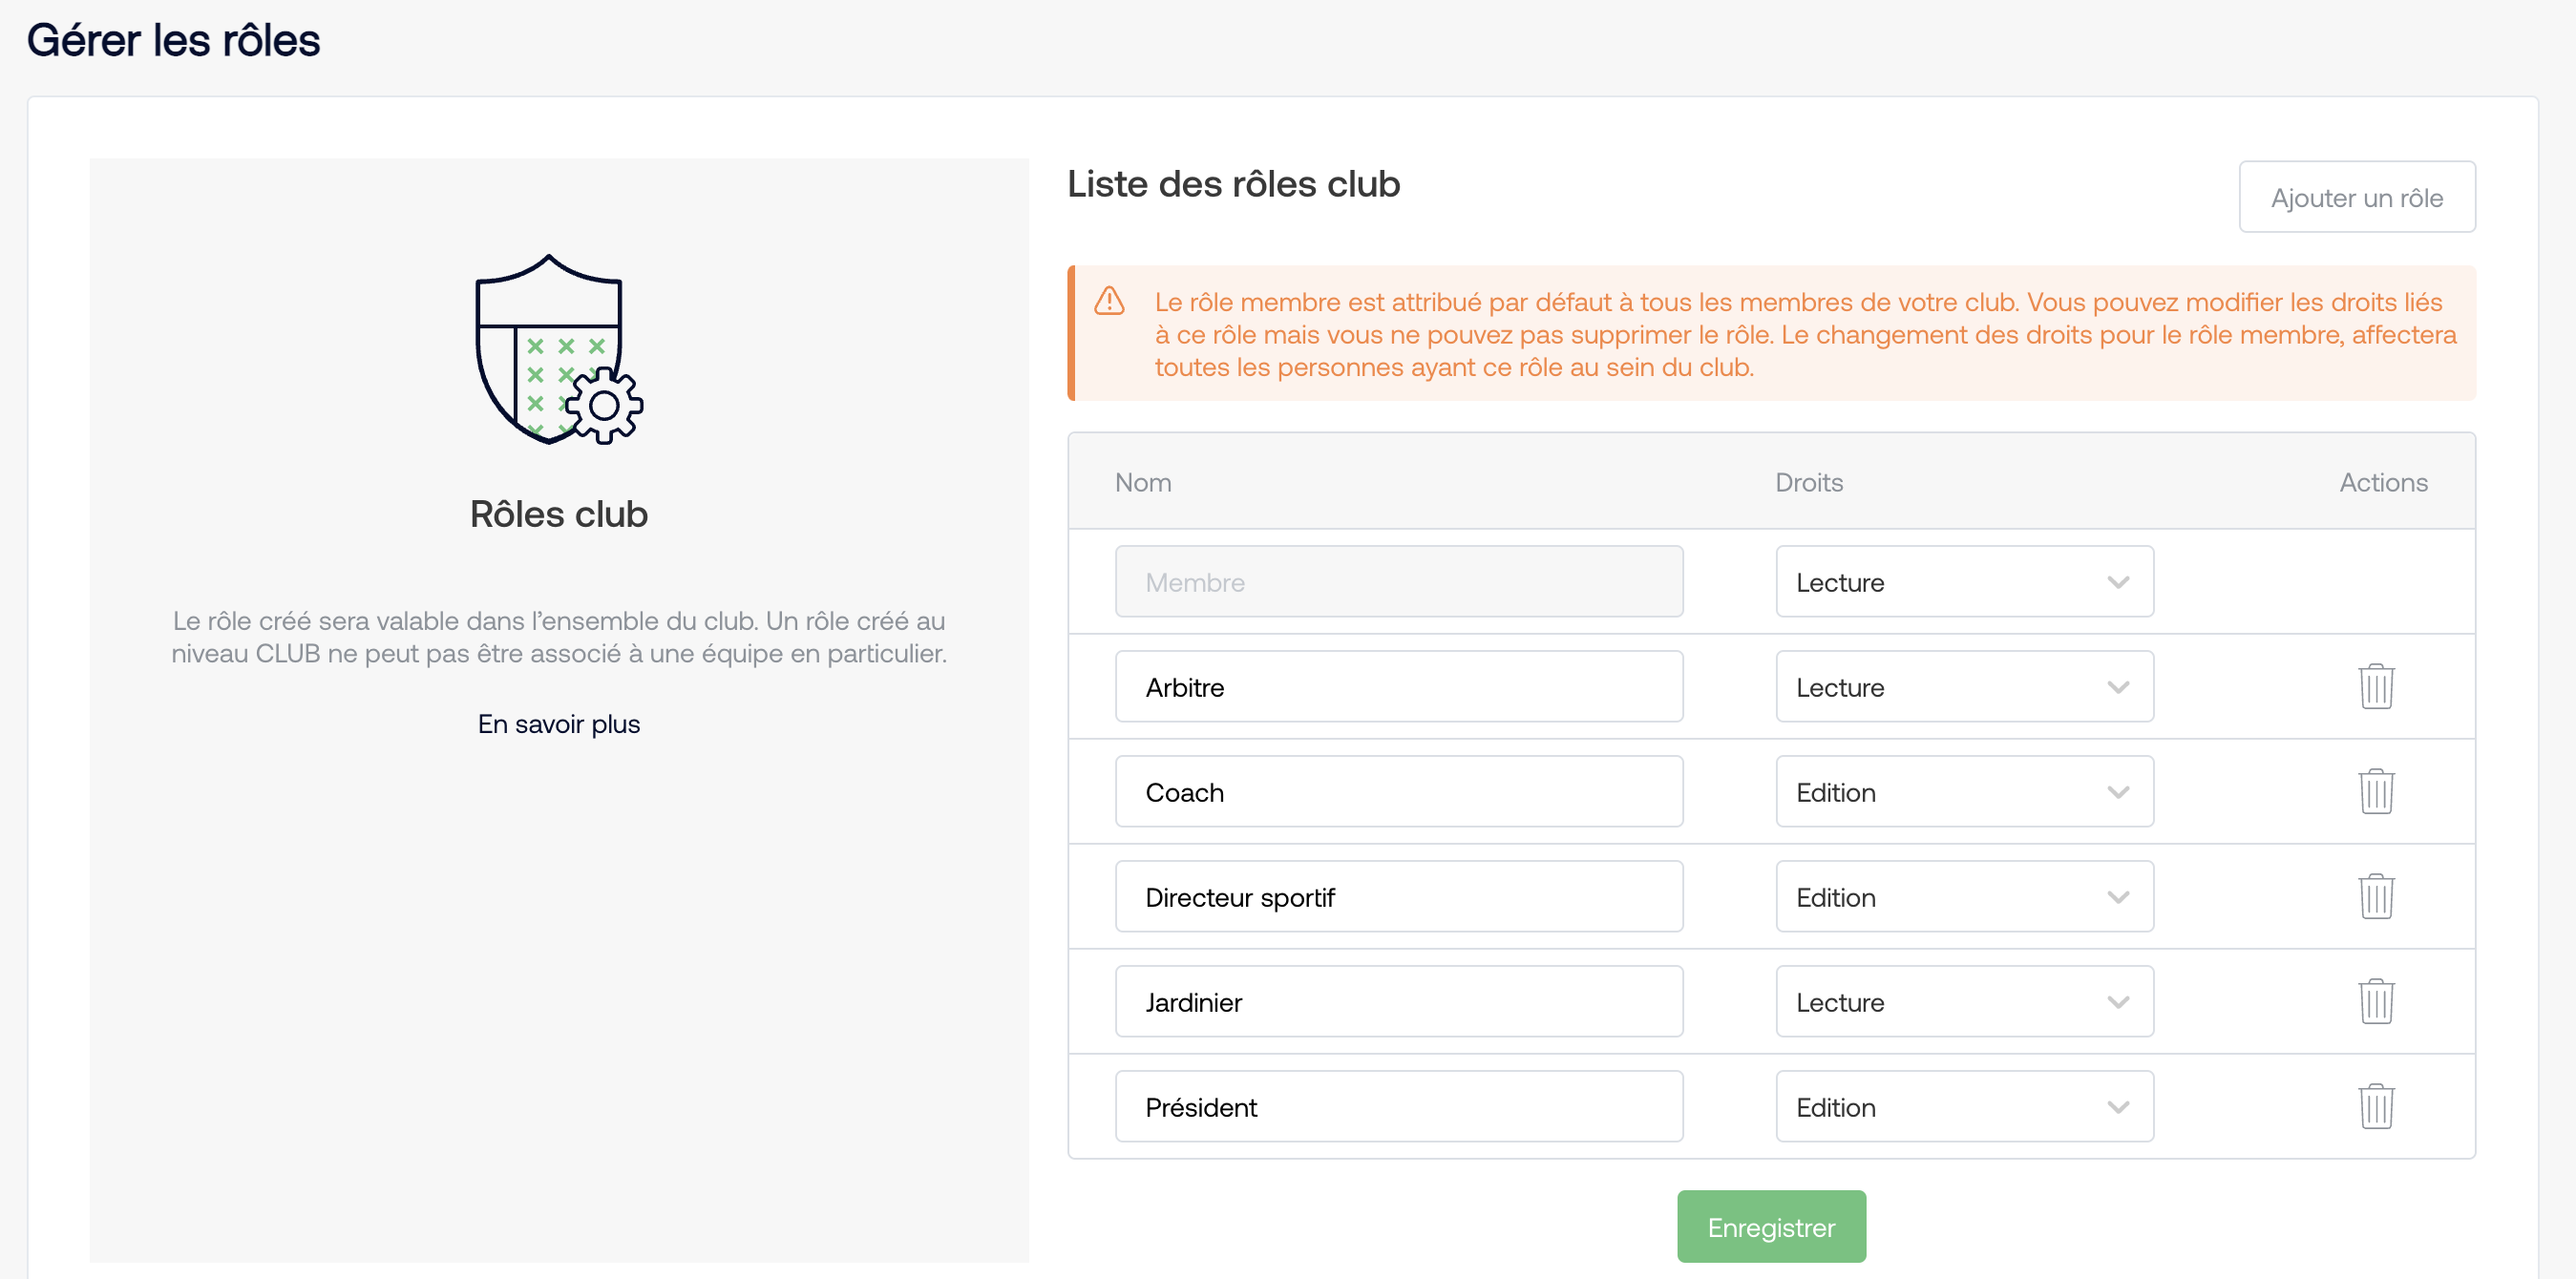This screenshot has width=2576, height=1279.
Task: Click the warning triangle icon in the alert
Action: pyautogui.click(x=1109, y=301)
